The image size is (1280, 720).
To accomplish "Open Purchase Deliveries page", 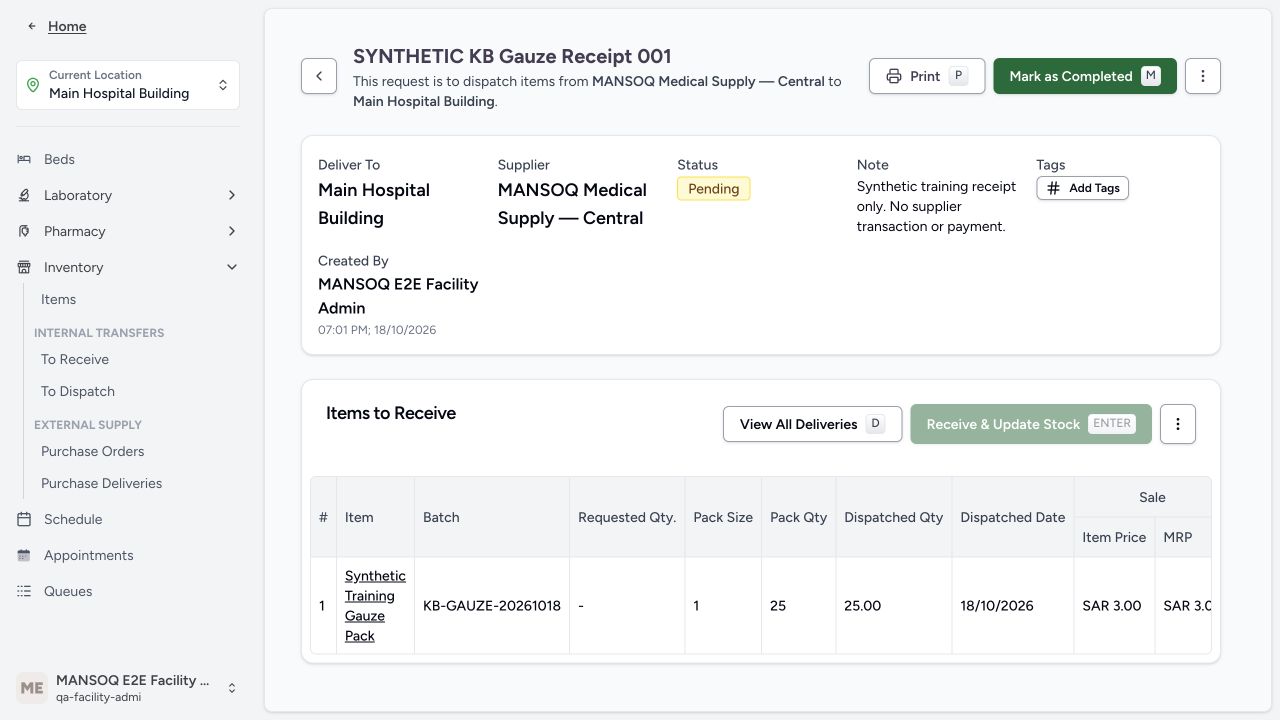I will [x=101, y=483].
